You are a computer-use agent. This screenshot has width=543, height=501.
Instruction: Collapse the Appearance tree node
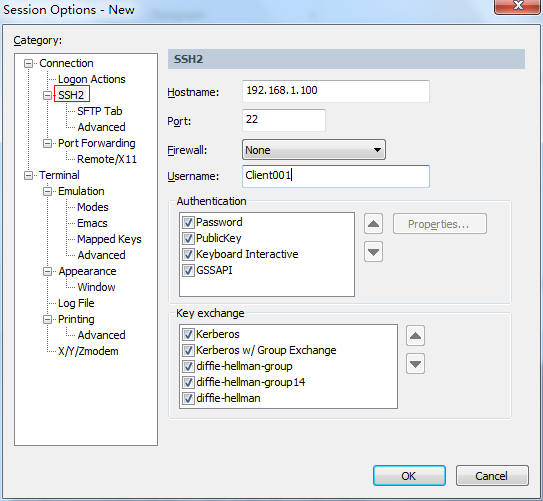point(47,271)
